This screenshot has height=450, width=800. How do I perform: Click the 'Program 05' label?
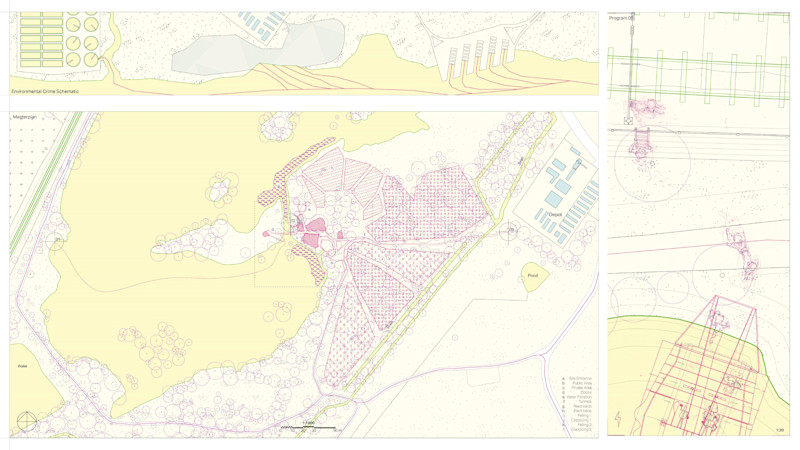point(621,18)
